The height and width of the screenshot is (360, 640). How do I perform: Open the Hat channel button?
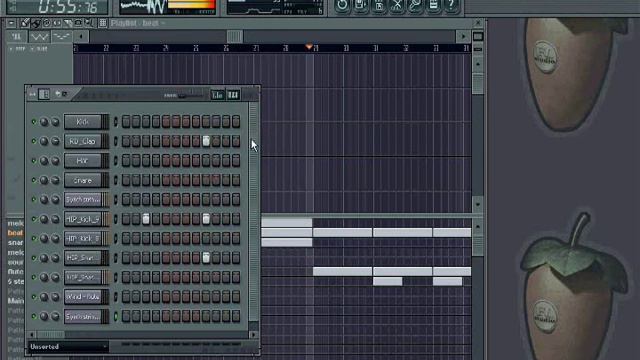tap(83, 160)
